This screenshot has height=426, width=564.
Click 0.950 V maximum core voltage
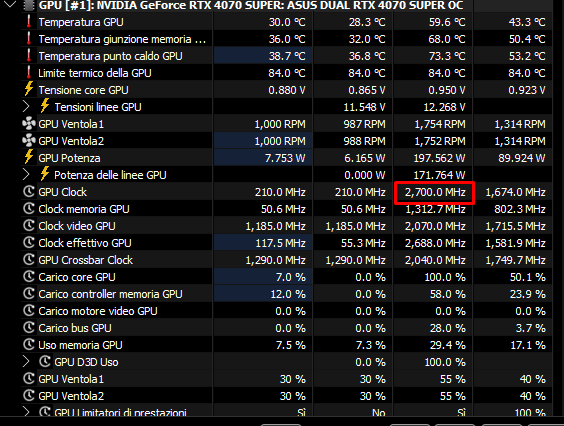tap(446, 90)
